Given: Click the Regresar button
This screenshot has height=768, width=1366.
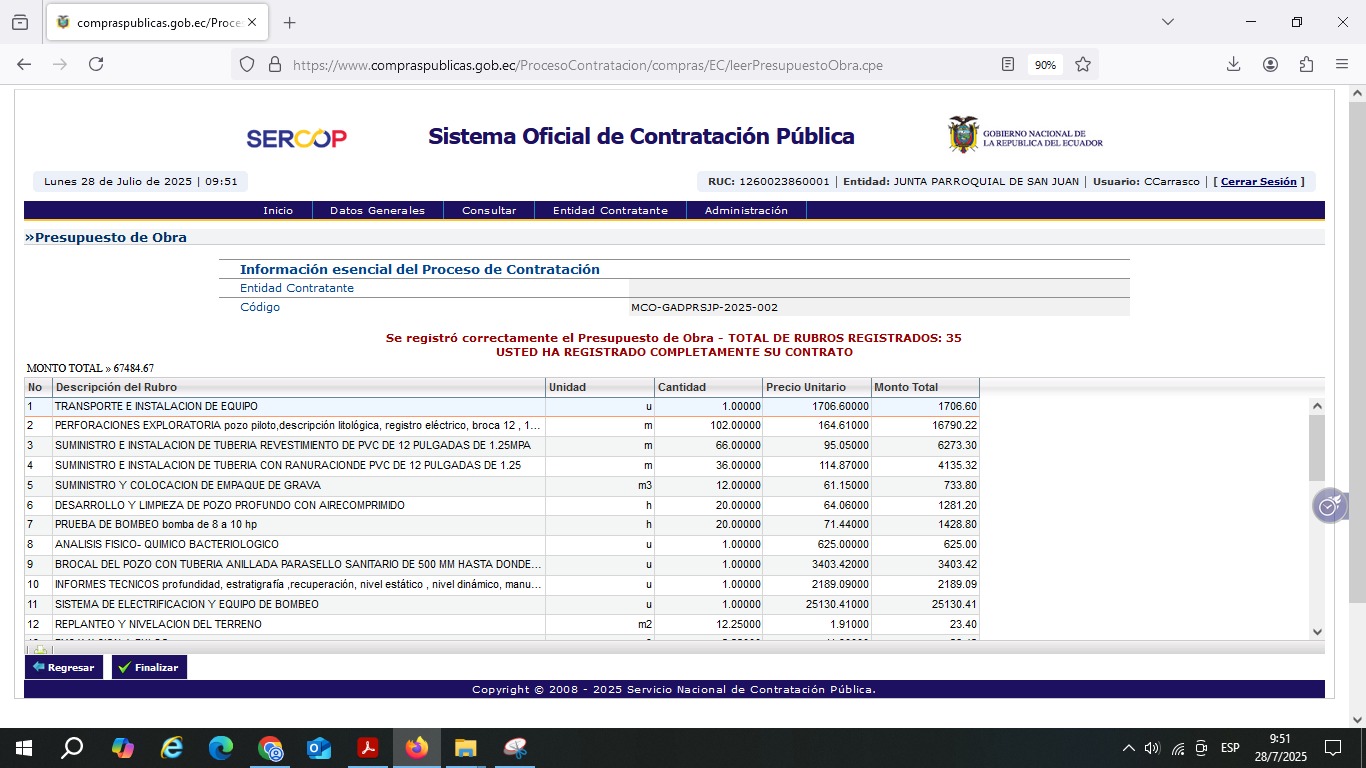Looking at the screenshot, I should (x=63, y=667).
